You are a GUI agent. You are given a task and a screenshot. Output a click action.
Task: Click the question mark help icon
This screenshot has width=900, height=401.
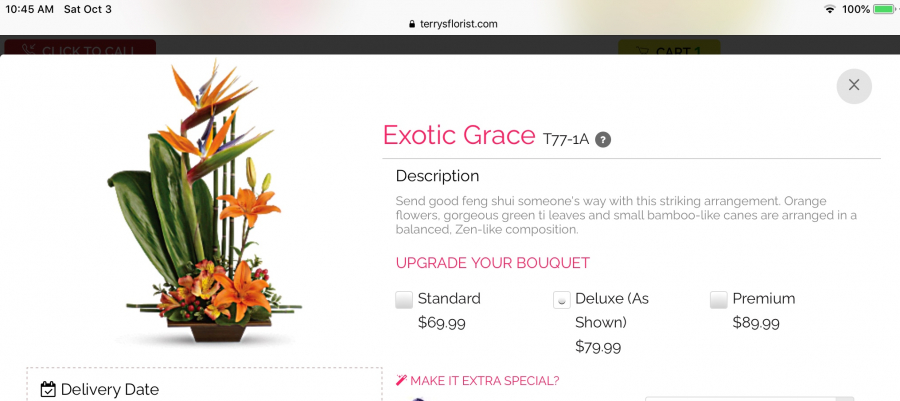click(603, 139)
